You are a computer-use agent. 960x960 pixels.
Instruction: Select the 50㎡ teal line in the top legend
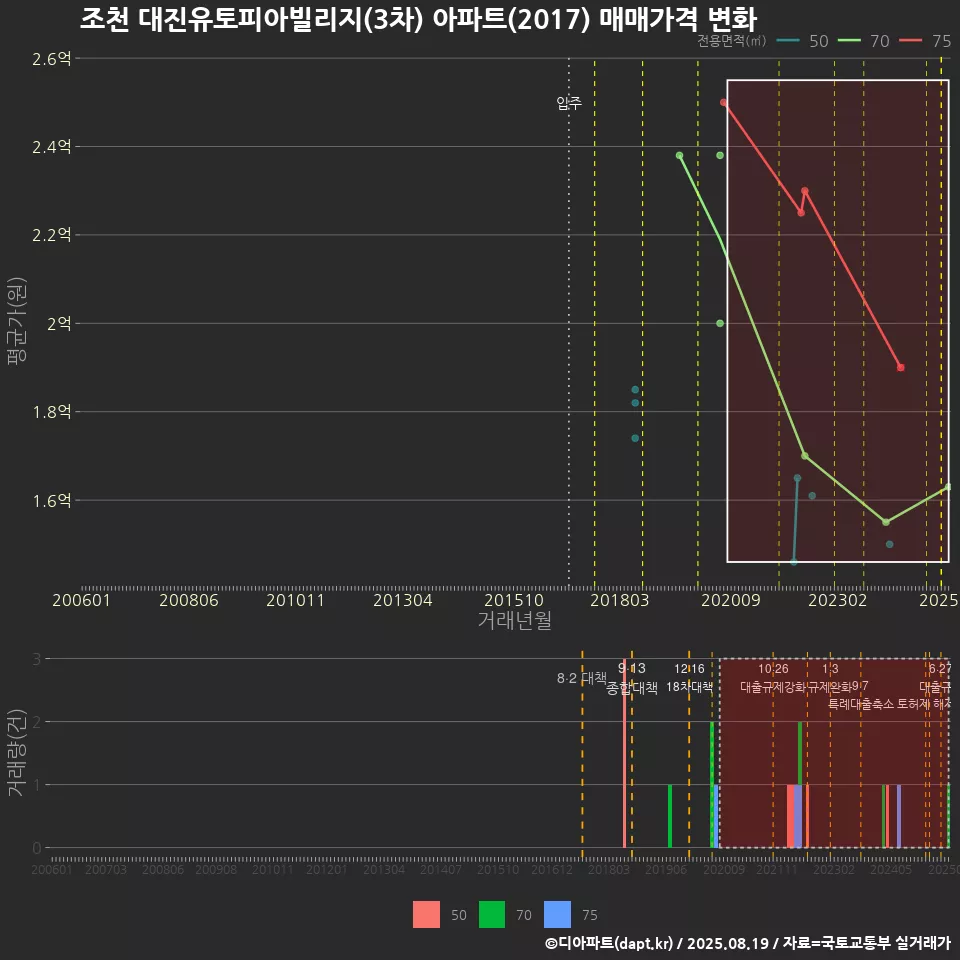(789, 41)
